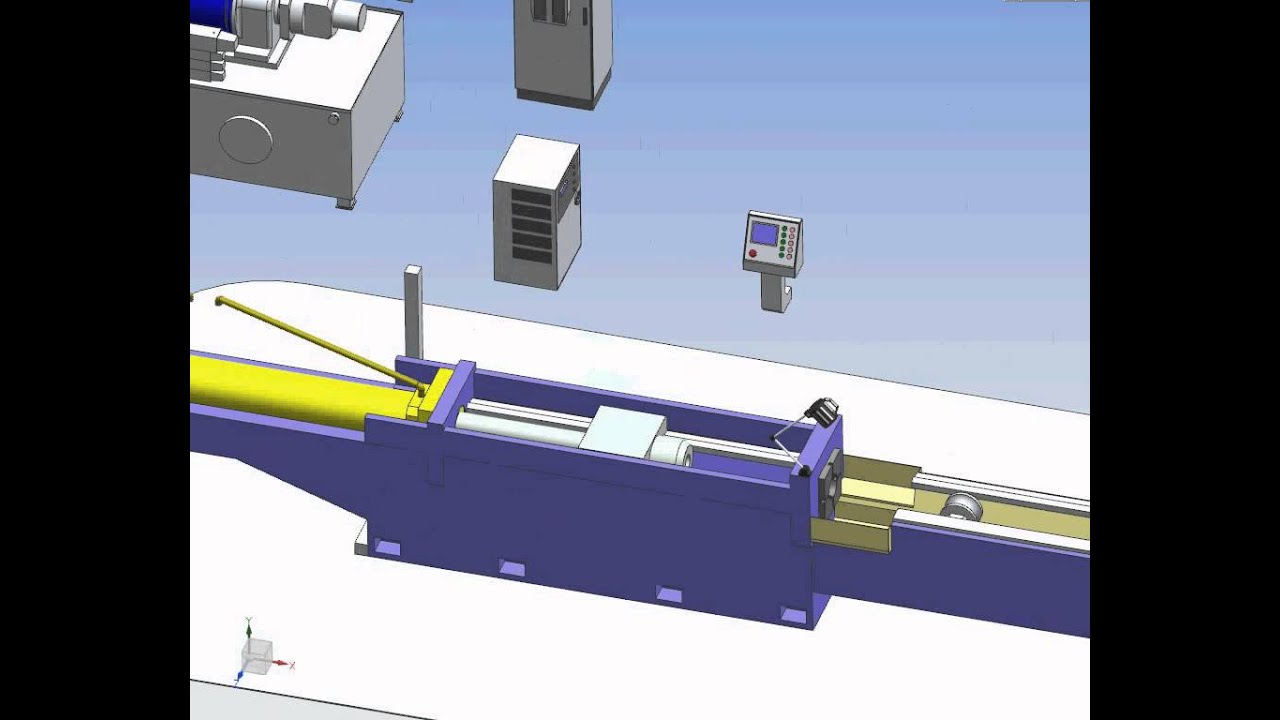Select the gray roller wheel on the rail
The width and height of the screenshot is (1280, 720).
tap(961, 507)
